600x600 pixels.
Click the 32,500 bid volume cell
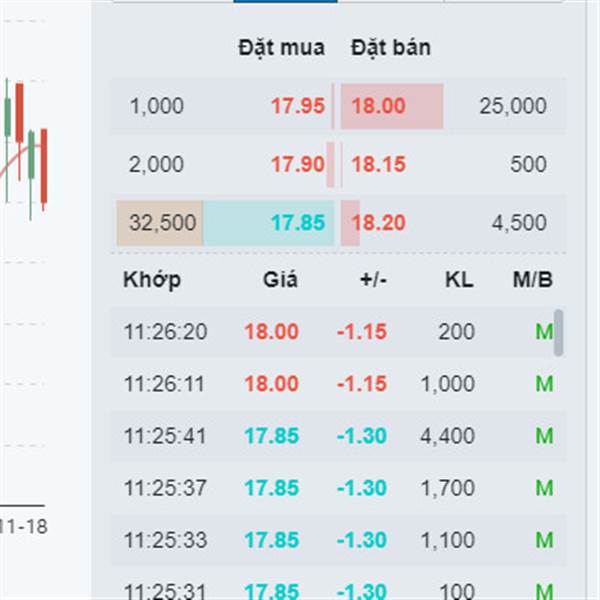(162, 223)
